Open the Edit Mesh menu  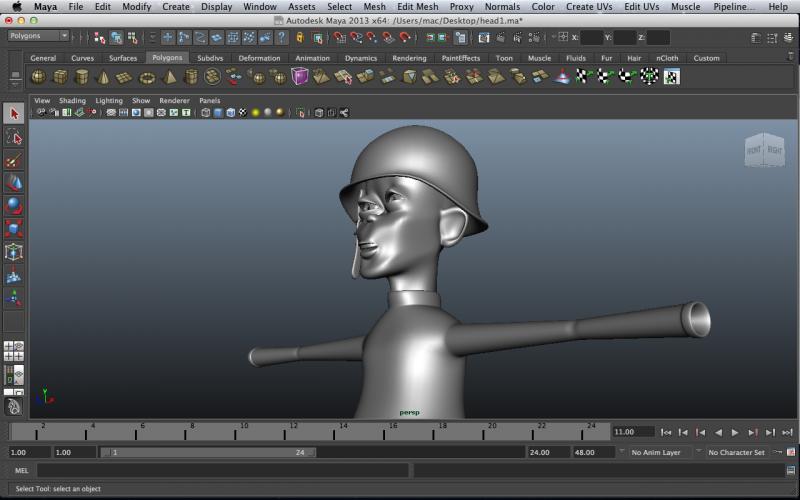point(417,6)
